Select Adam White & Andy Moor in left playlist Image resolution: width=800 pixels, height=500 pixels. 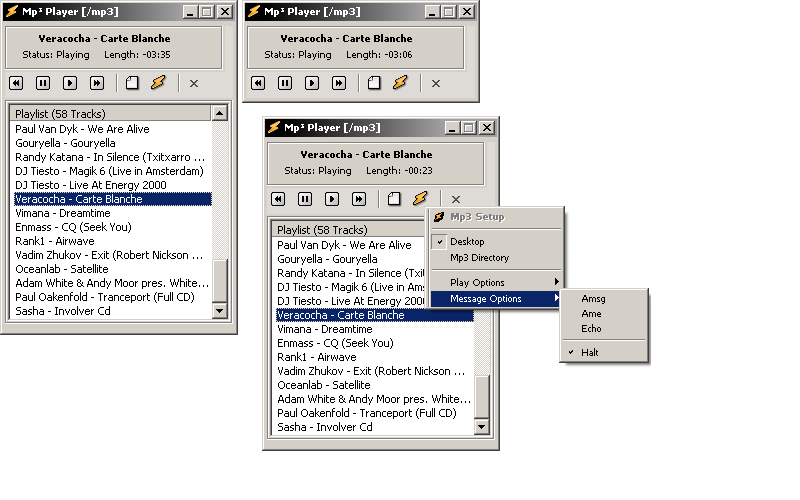click(x=113, y=283)
